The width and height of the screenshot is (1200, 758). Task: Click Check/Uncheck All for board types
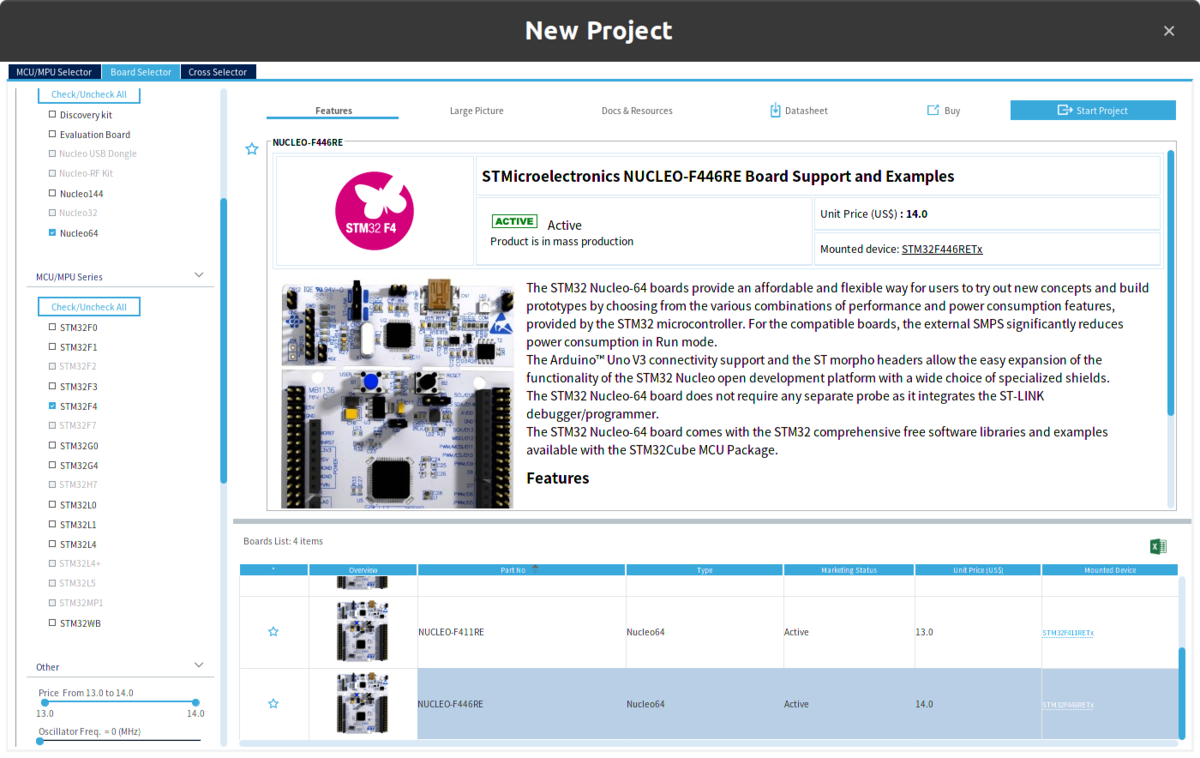89,94
